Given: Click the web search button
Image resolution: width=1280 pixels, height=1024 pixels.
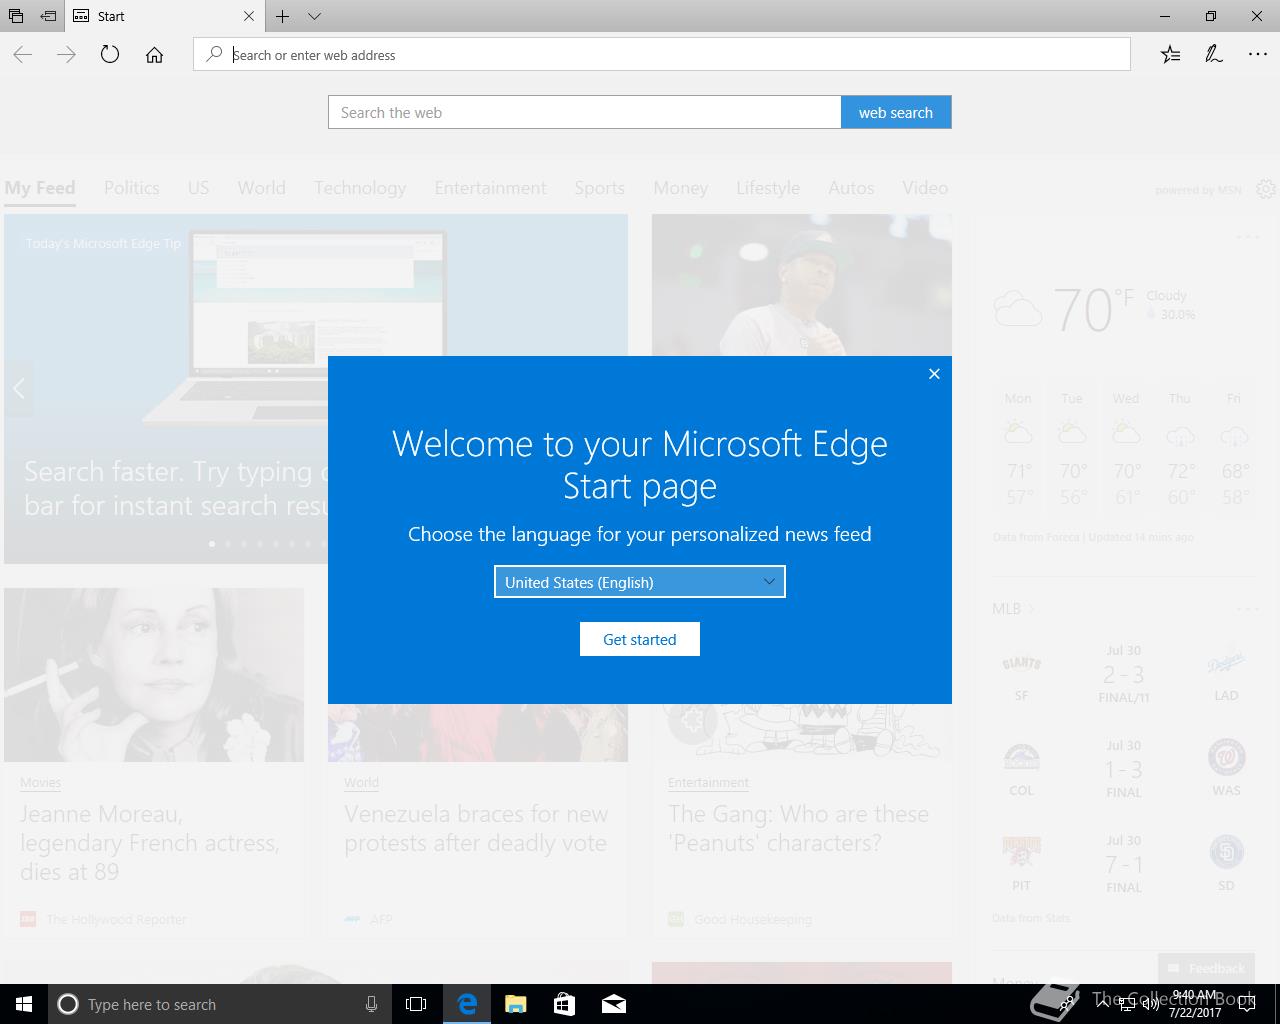Looking at the screenshot, I should point(896,112).
